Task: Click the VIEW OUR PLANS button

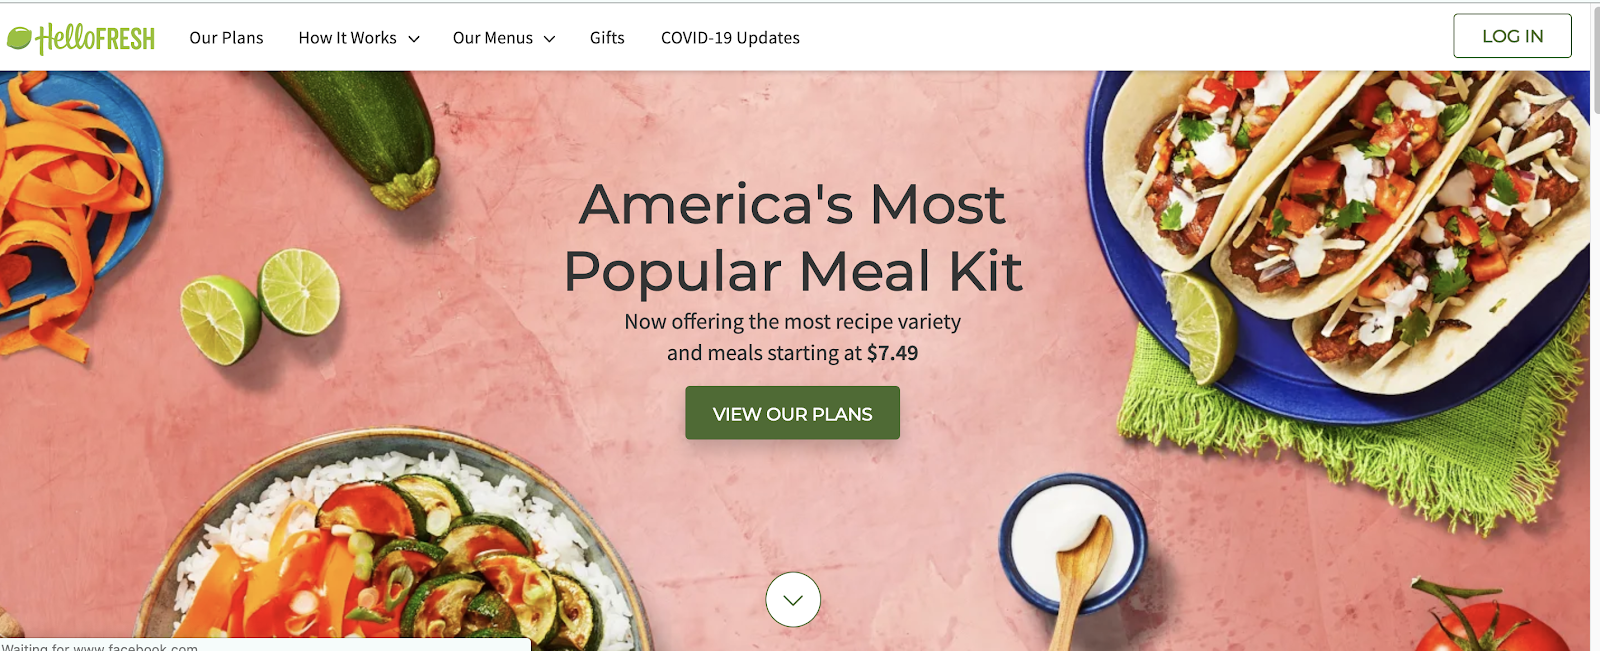Action: (x=792, y=413)
